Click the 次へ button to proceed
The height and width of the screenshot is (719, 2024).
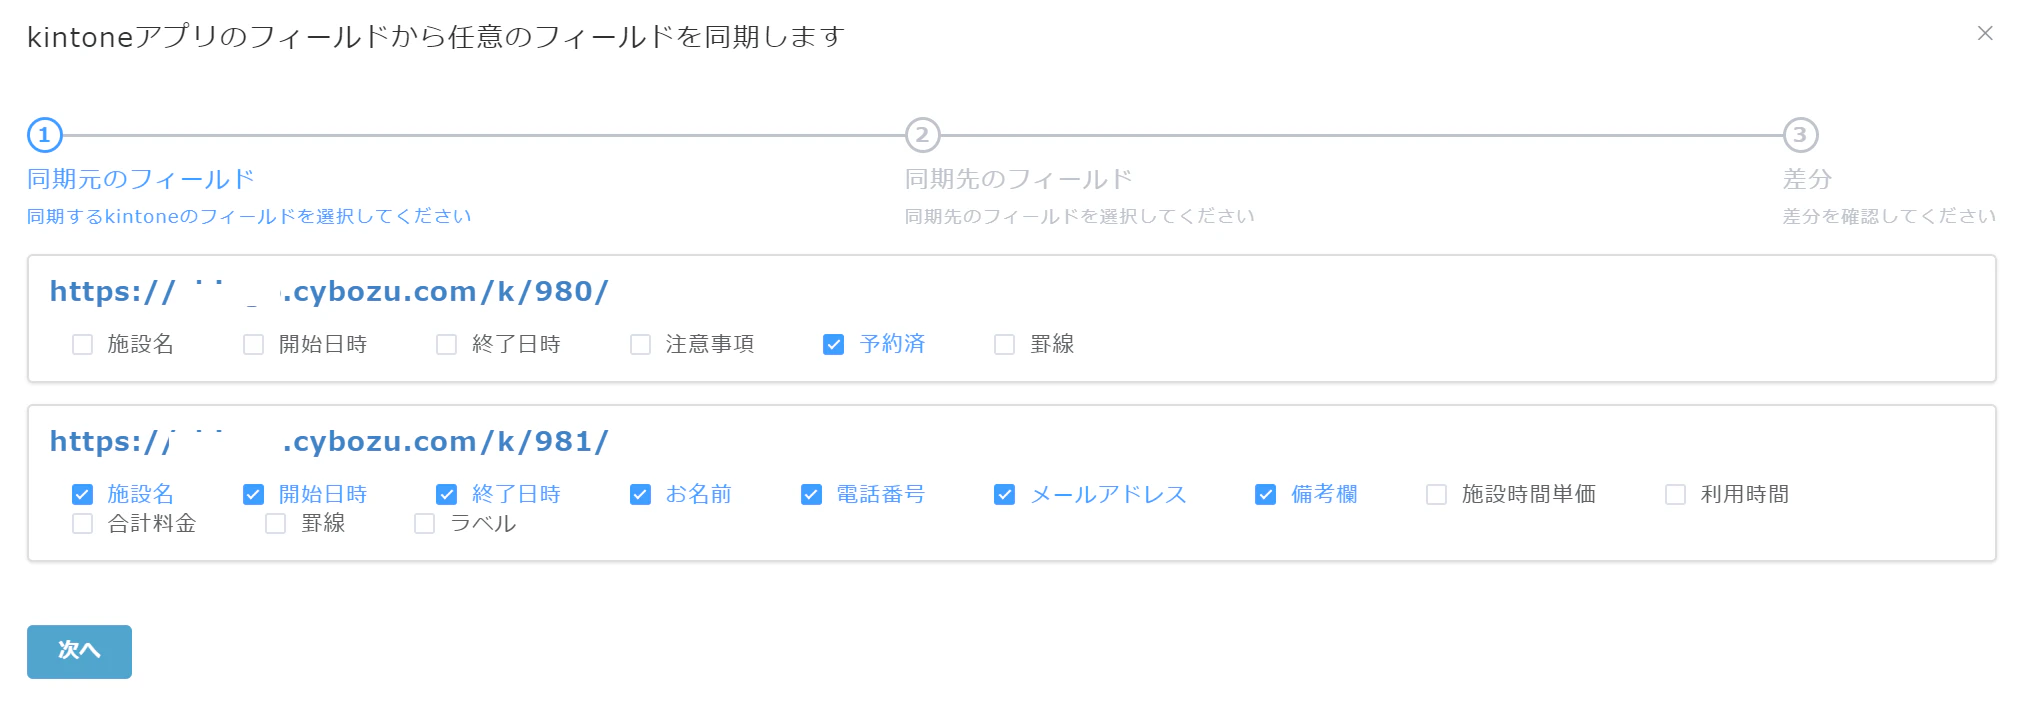(78, 651)
